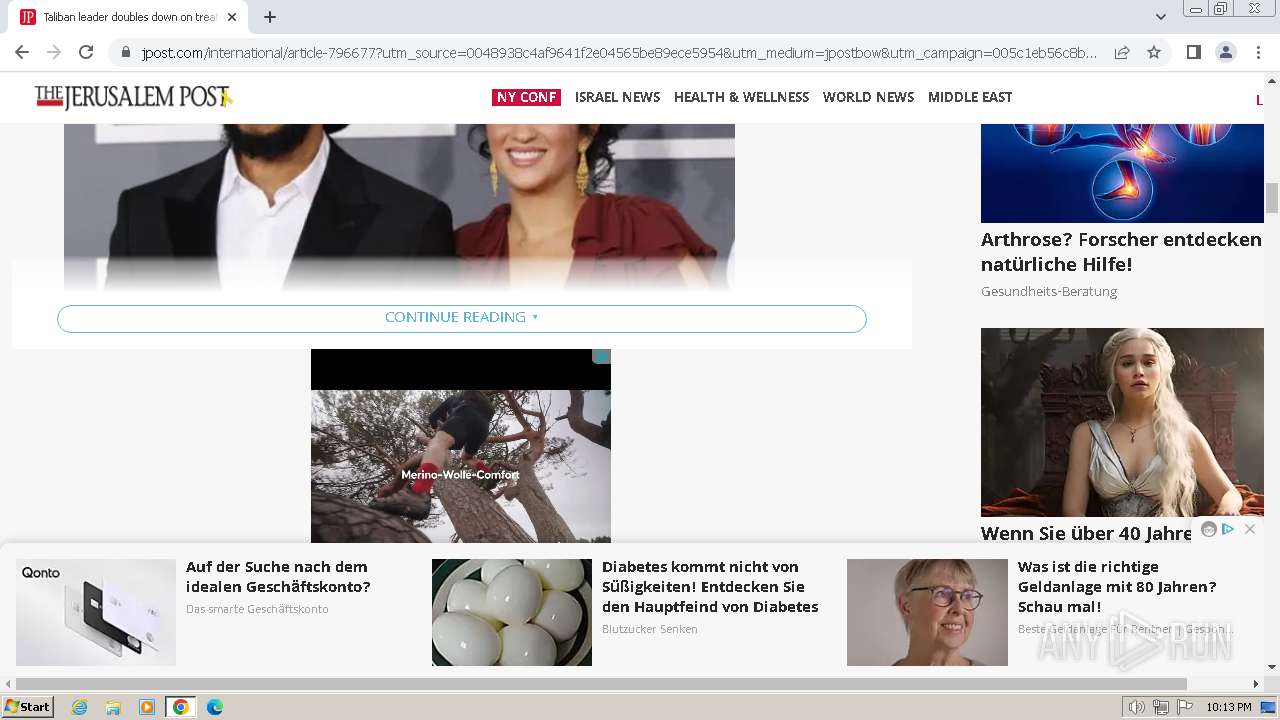1280x720 pixels.
Task: Go back to the previous page
Action: click(x=22, y=52)
